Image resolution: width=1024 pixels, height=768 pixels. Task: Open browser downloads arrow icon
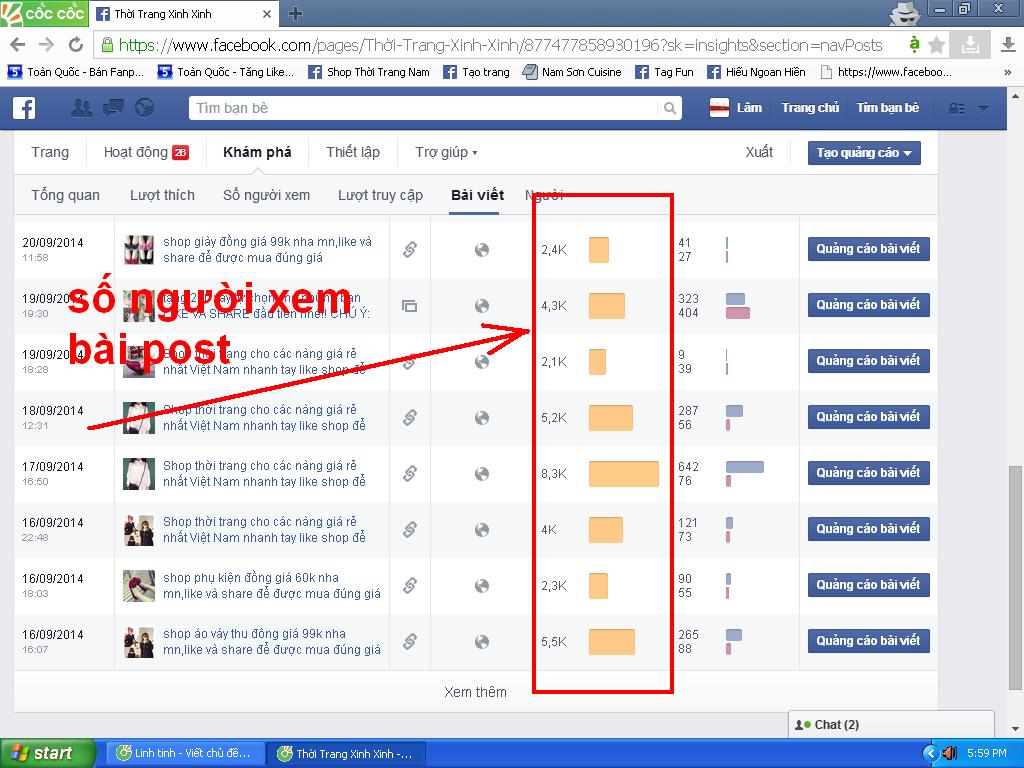coord(1008,44)
